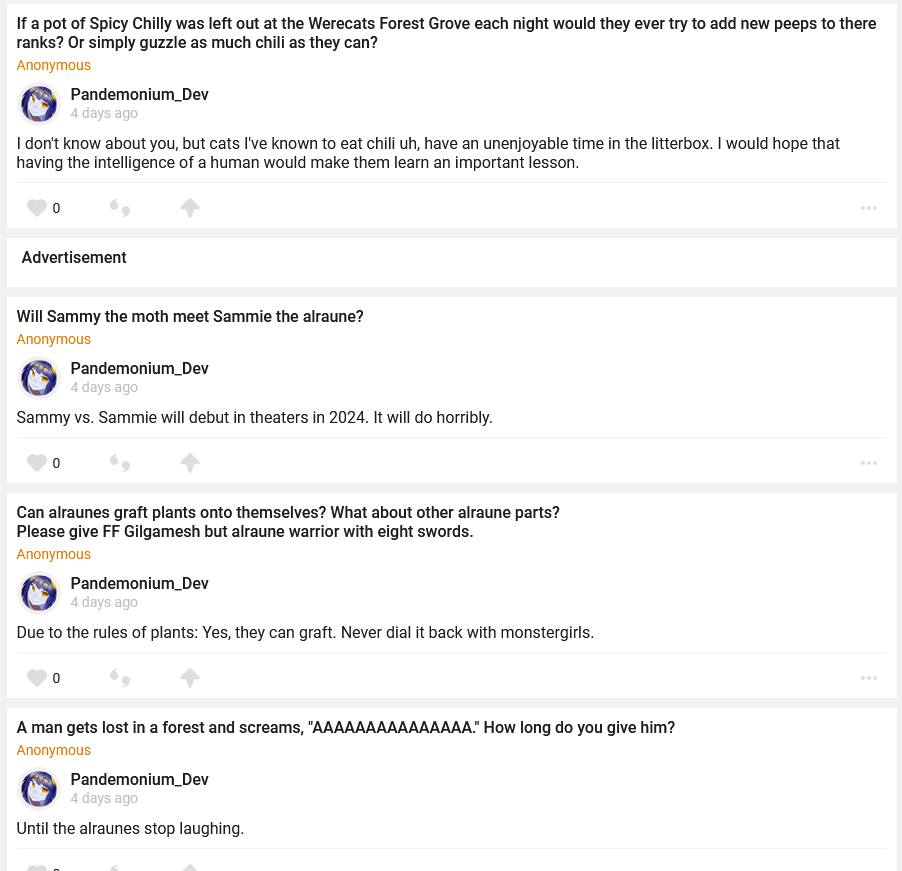
Task: Click quote icon on alraune grafting answer
Action: tap(120, 678)
